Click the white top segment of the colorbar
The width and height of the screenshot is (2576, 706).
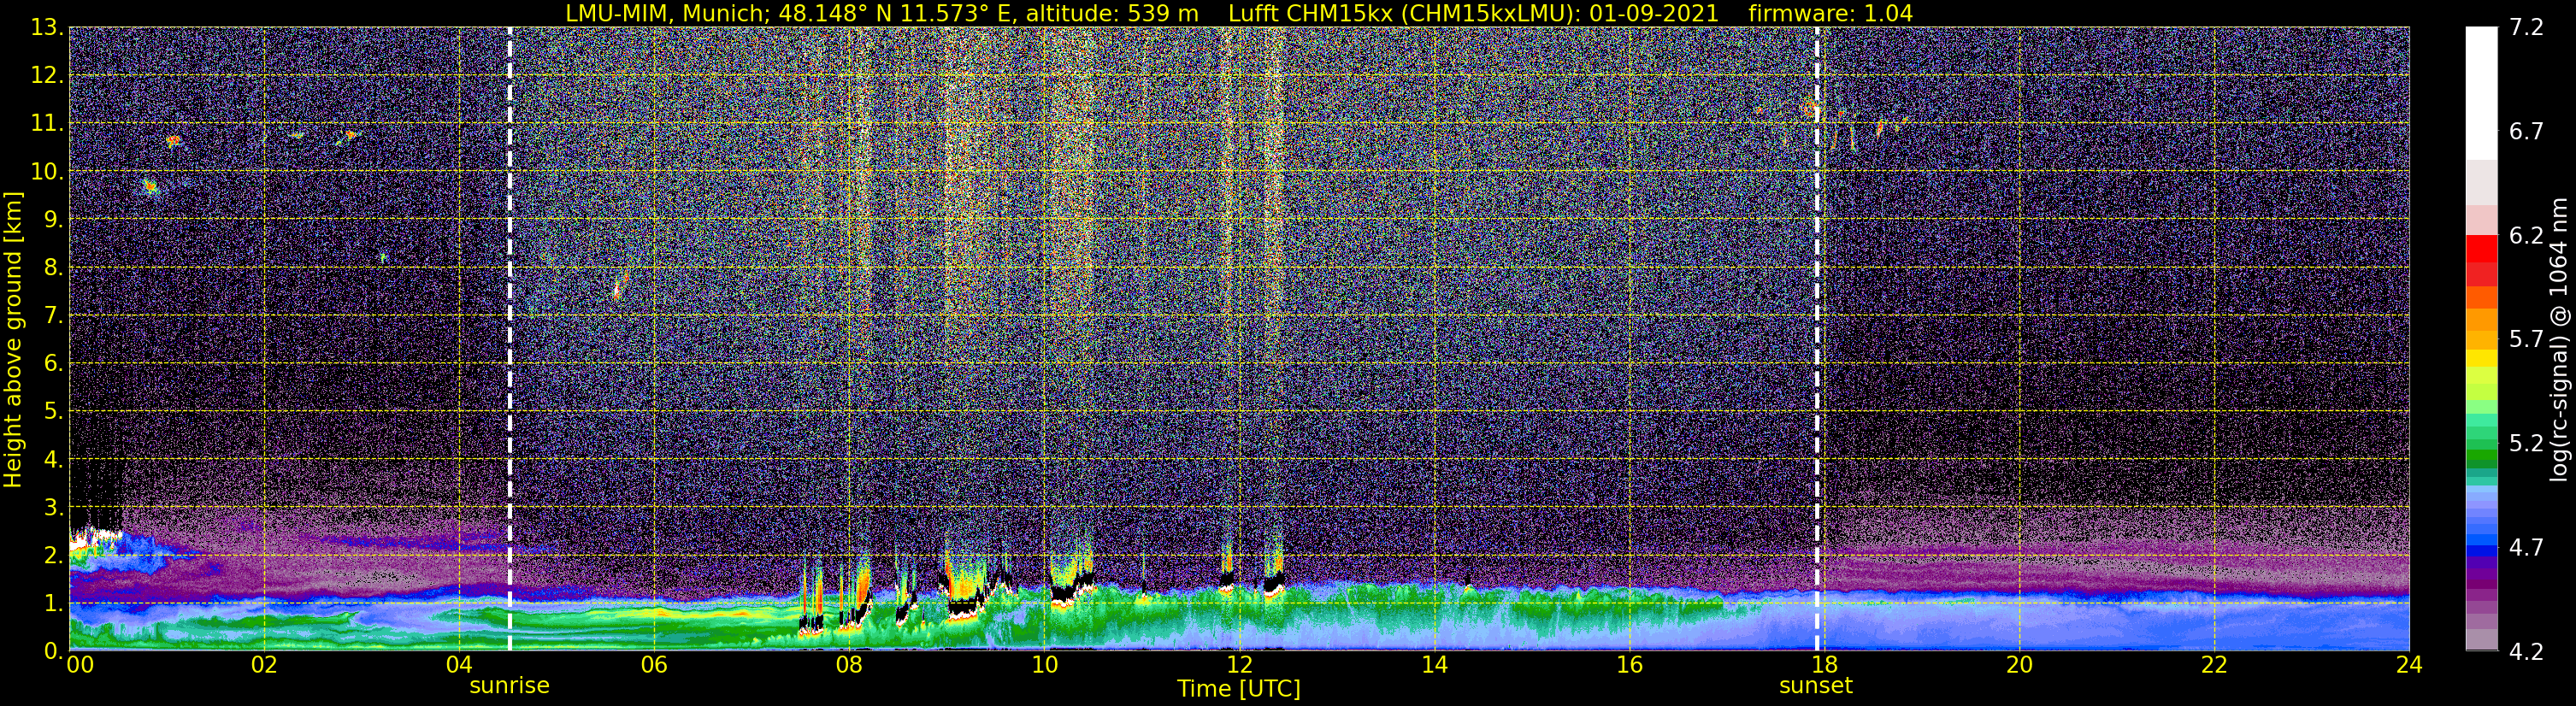coord(2481,93)
